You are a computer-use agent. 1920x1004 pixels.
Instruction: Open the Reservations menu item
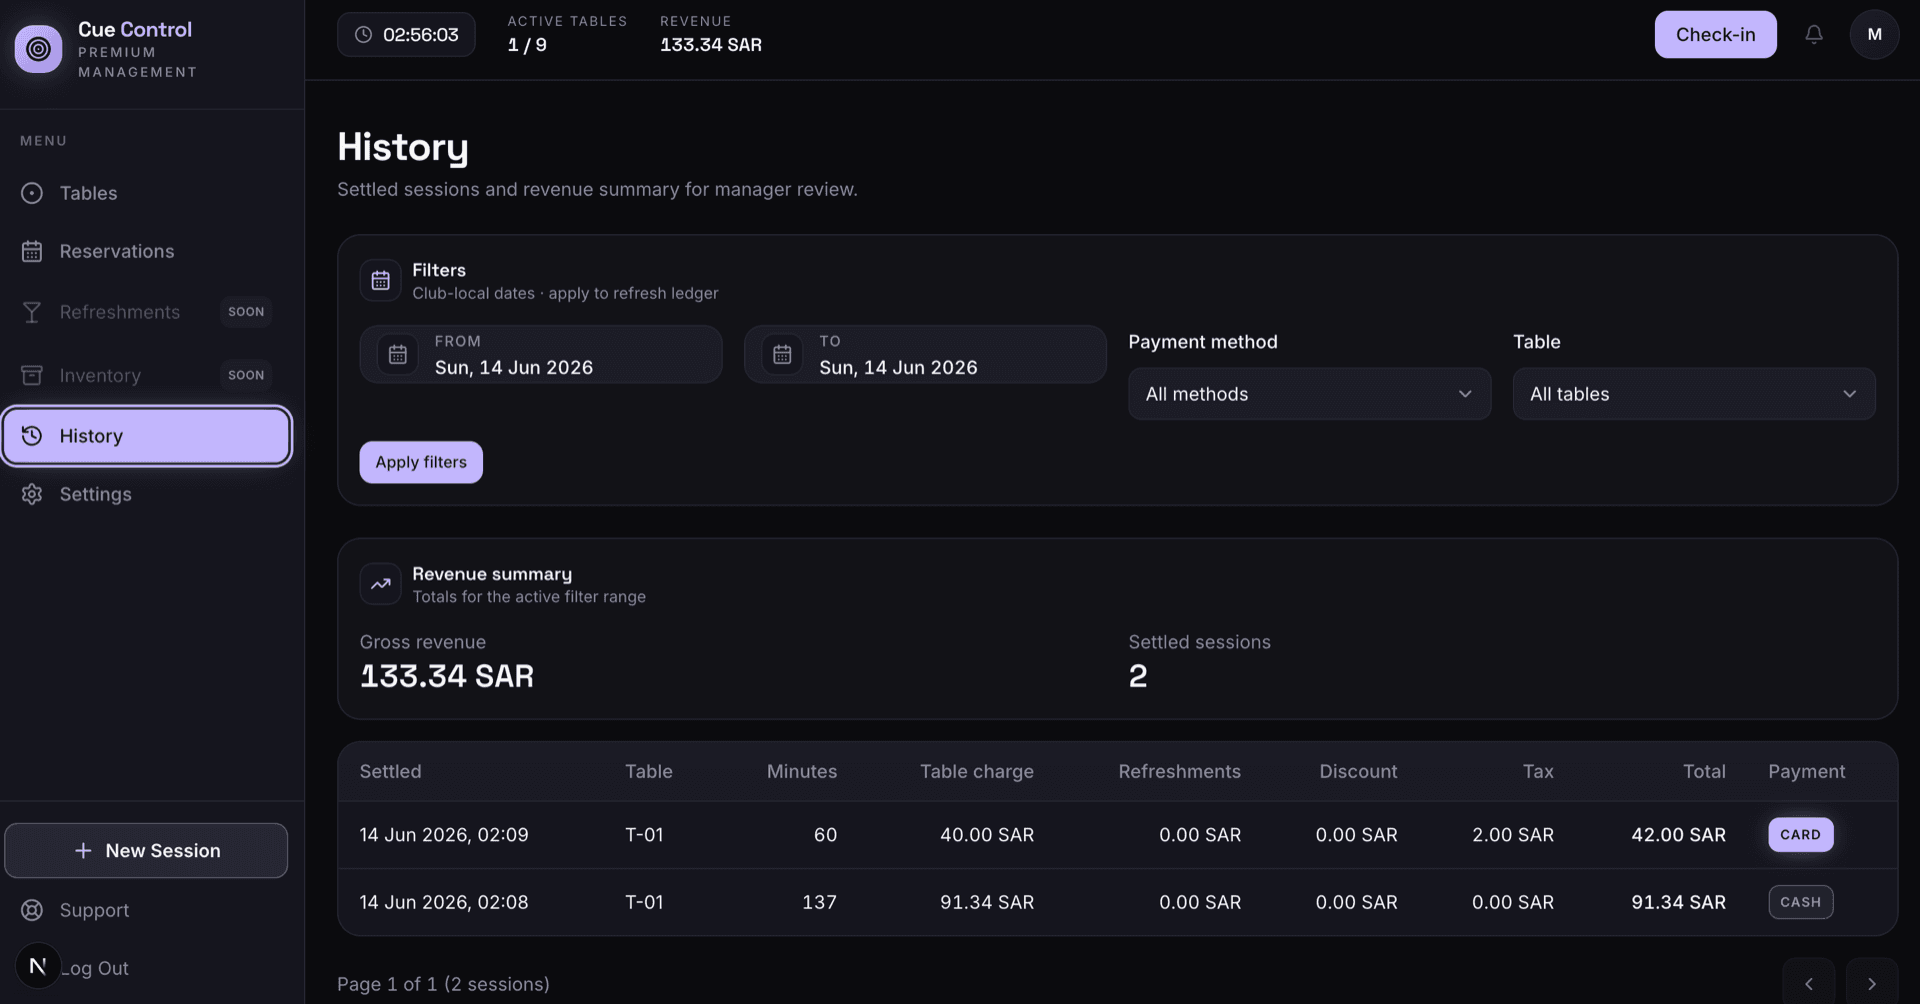coord(147,252)
